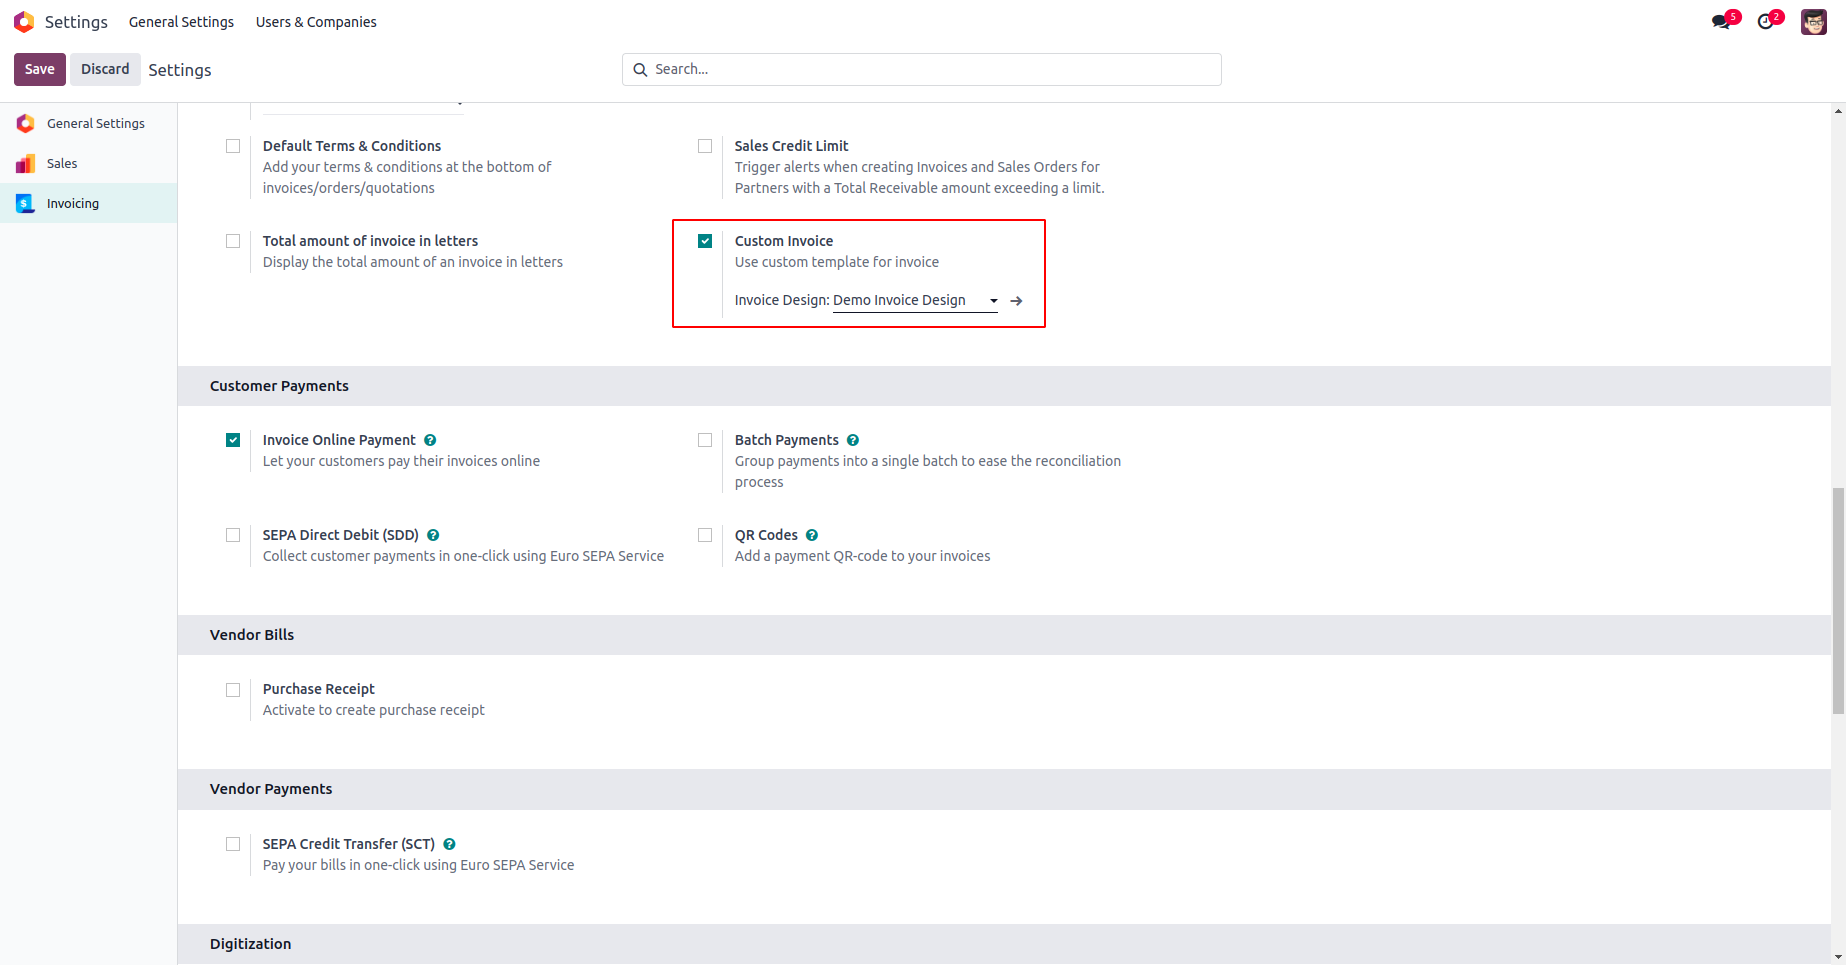Click the vertical scrollbar thumb

(1838, 600)
